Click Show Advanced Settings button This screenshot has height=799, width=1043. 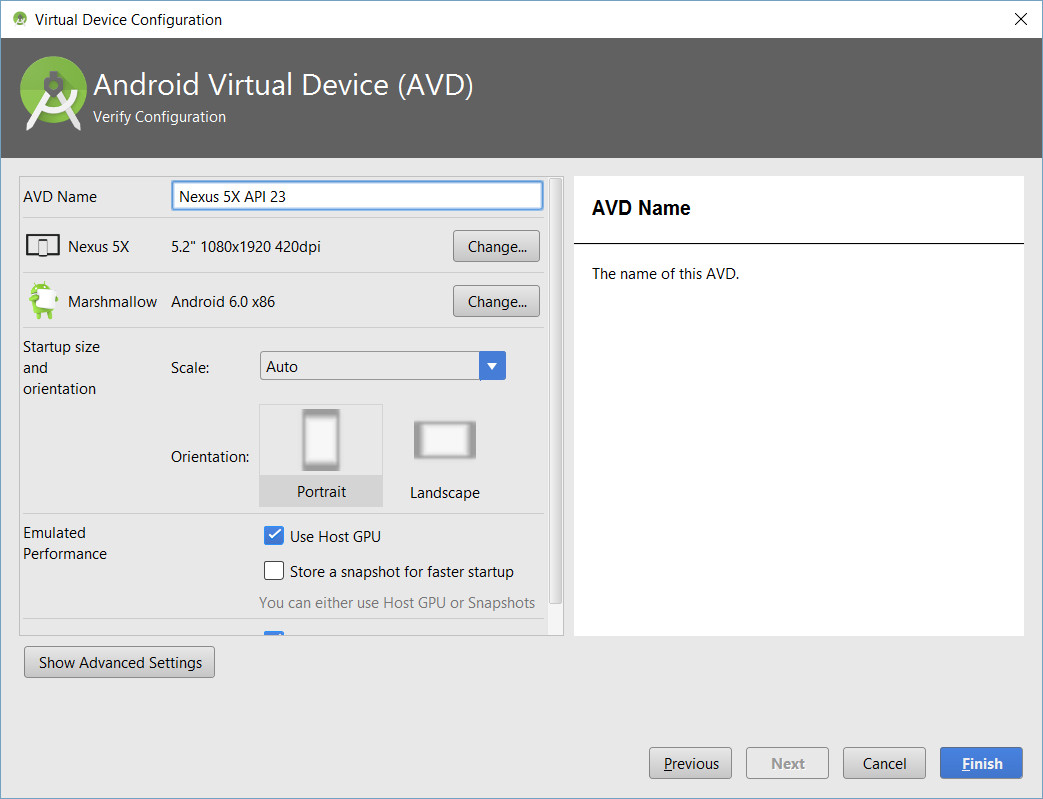coord(119,663)
